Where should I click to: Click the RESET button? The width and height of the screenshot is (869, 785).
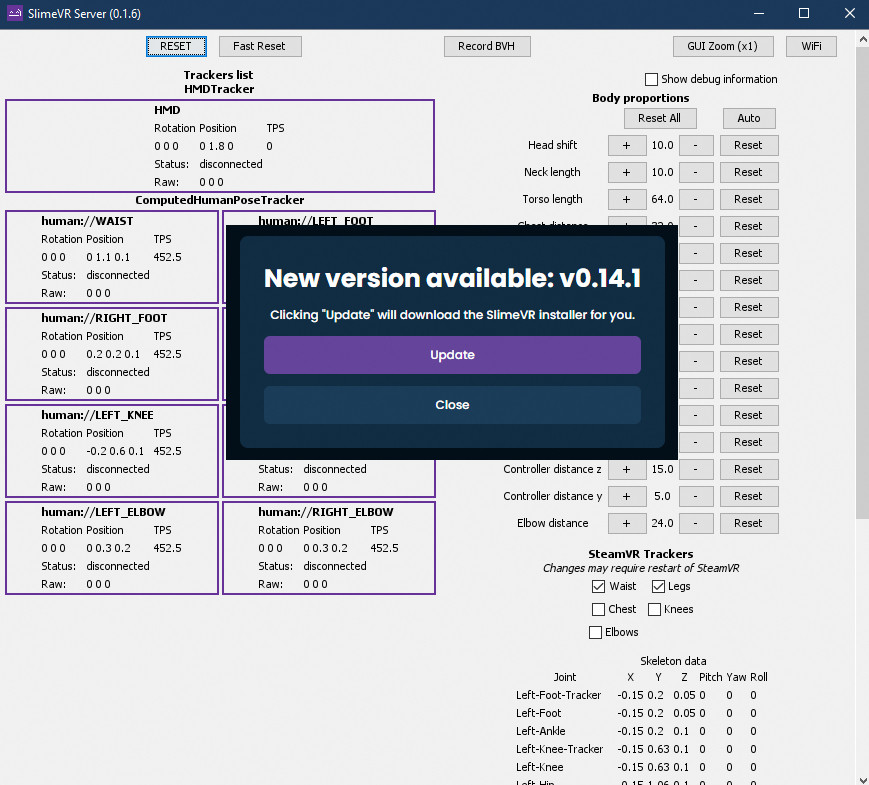(x=176, y=47)
